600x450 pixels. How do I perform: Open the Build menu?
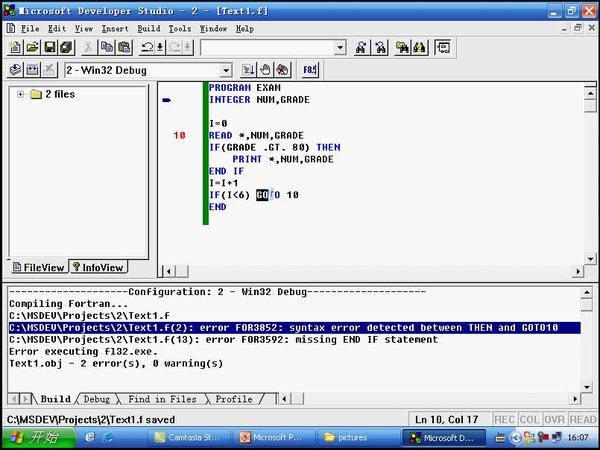[x=148, y=29]
